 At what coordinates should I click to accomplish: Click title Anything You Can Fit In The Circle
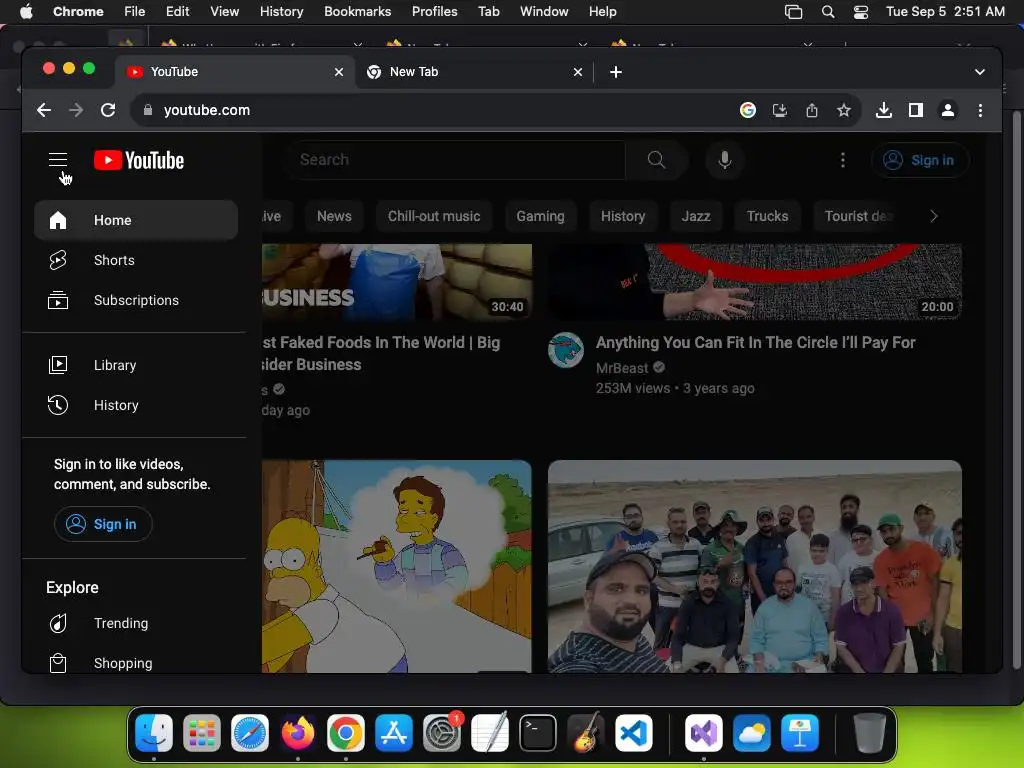pos(755,342)
